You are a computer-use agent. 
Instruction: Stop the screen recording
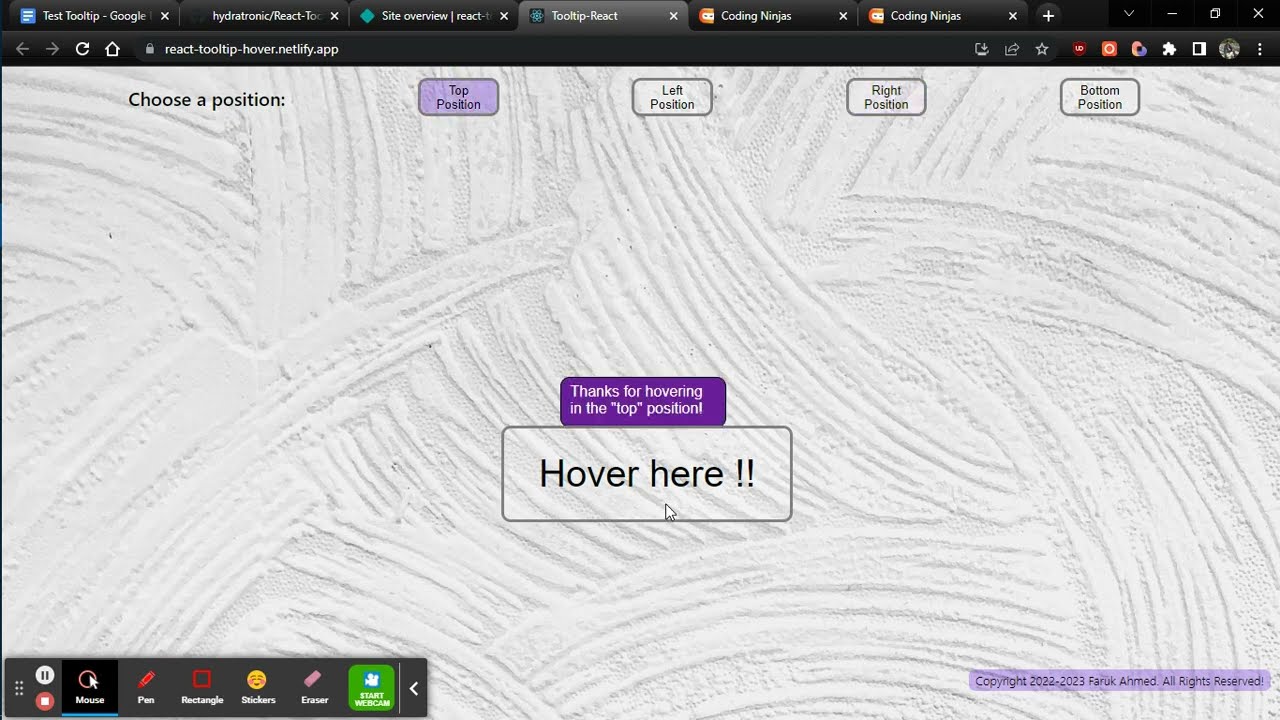(x=45, y=701)
